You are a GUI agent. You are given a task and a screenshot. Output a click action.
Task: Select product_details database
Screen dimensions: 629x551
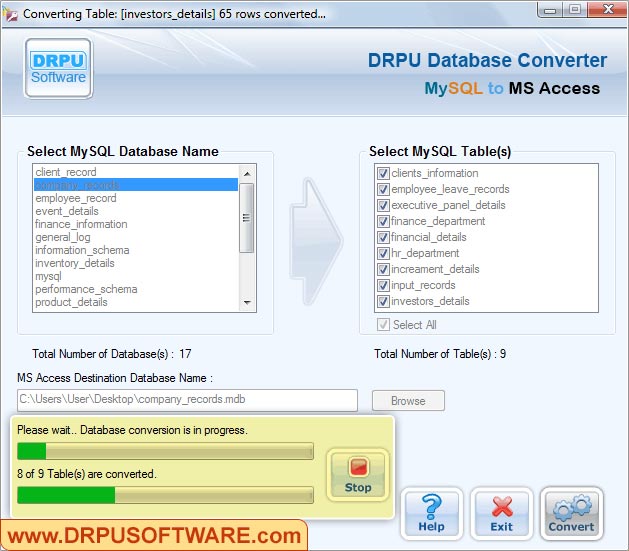pyautogui.click(x=136, y=302)
